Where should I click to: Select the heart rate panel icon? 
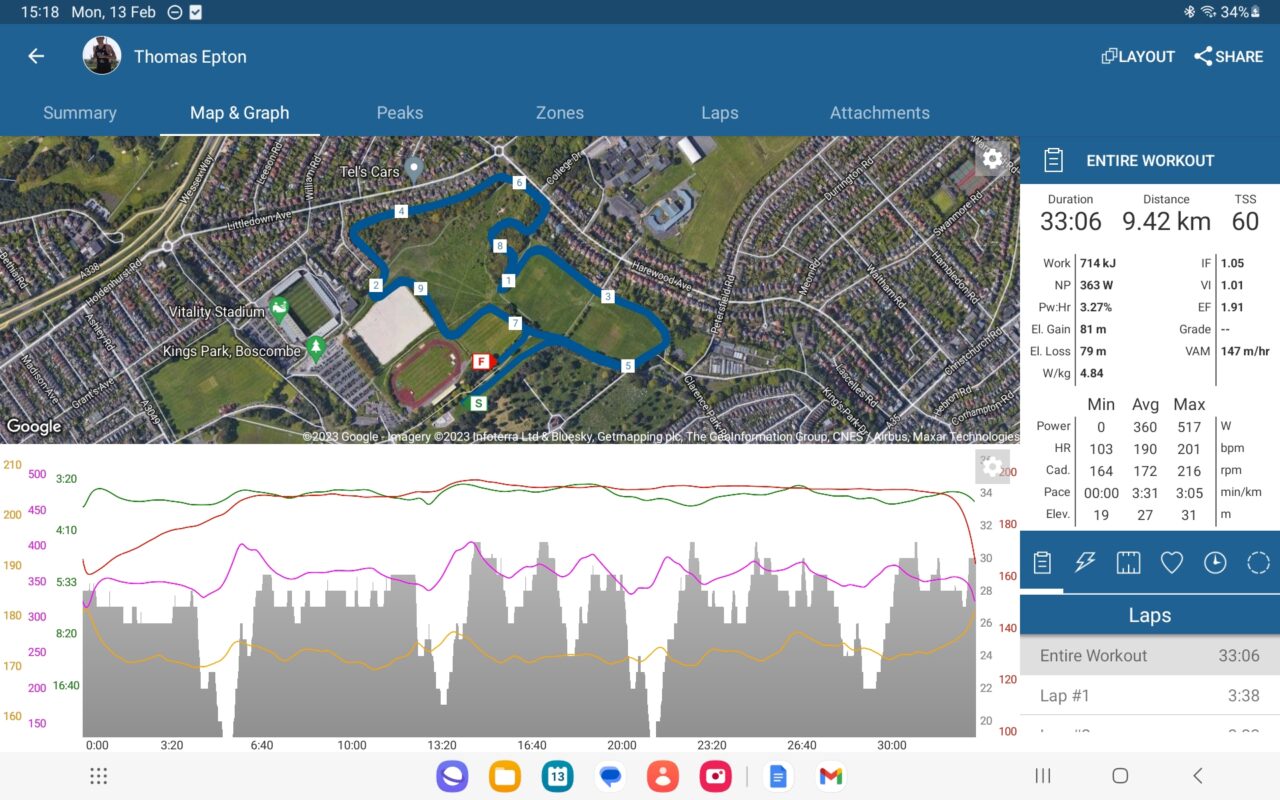click(x=1171, y=562)
